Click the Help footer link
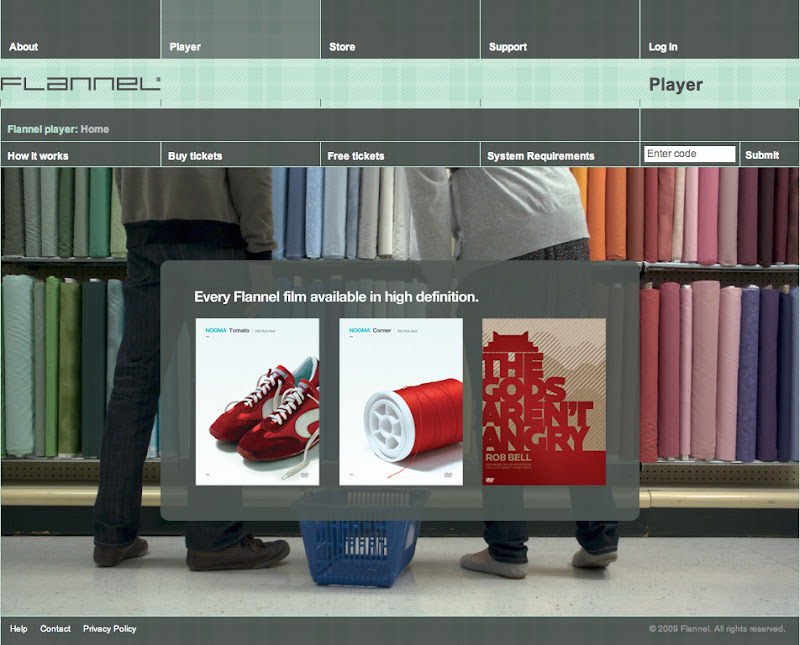This screenshot has height=645, width=800. [19, 629]
